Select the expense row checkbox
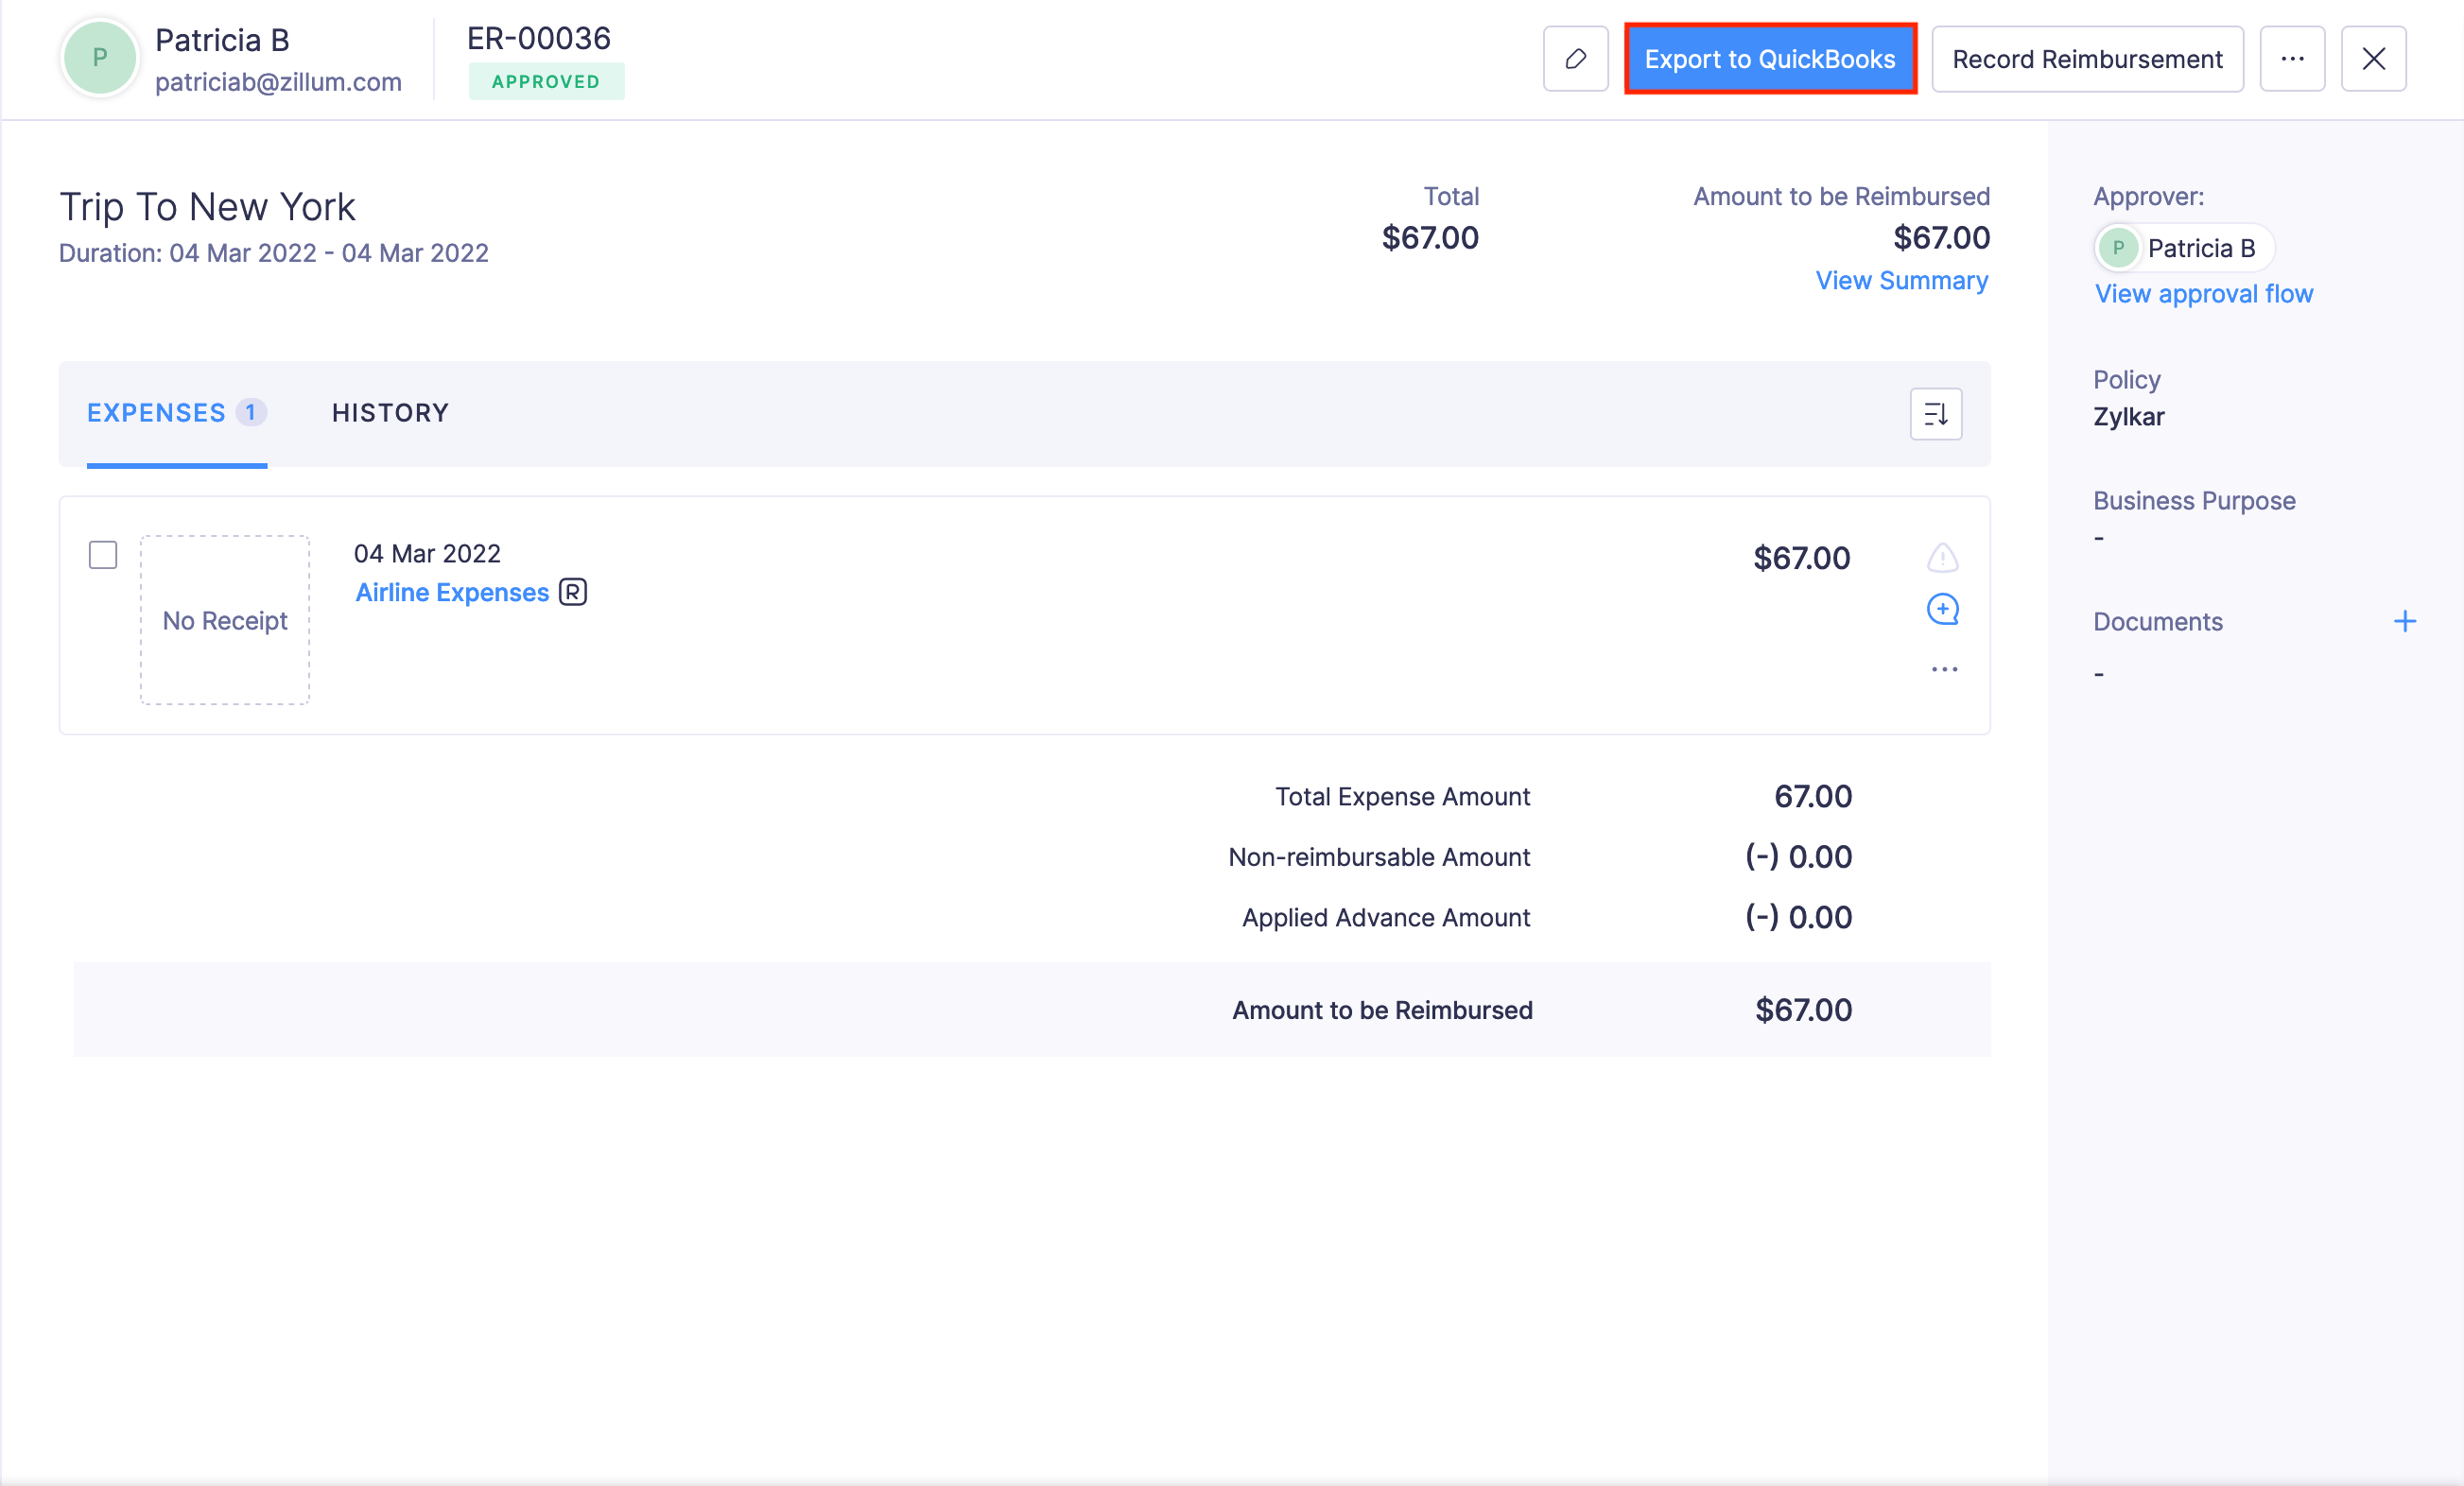2464x1486 pixels. coord(102,554)
